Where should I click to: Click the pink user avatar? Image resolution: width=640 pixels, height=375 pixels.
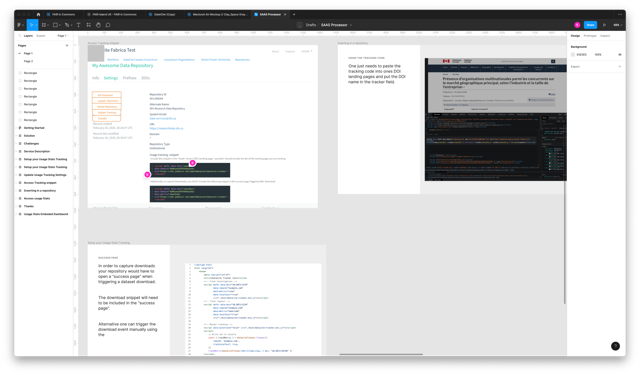[x=577, y=25]
